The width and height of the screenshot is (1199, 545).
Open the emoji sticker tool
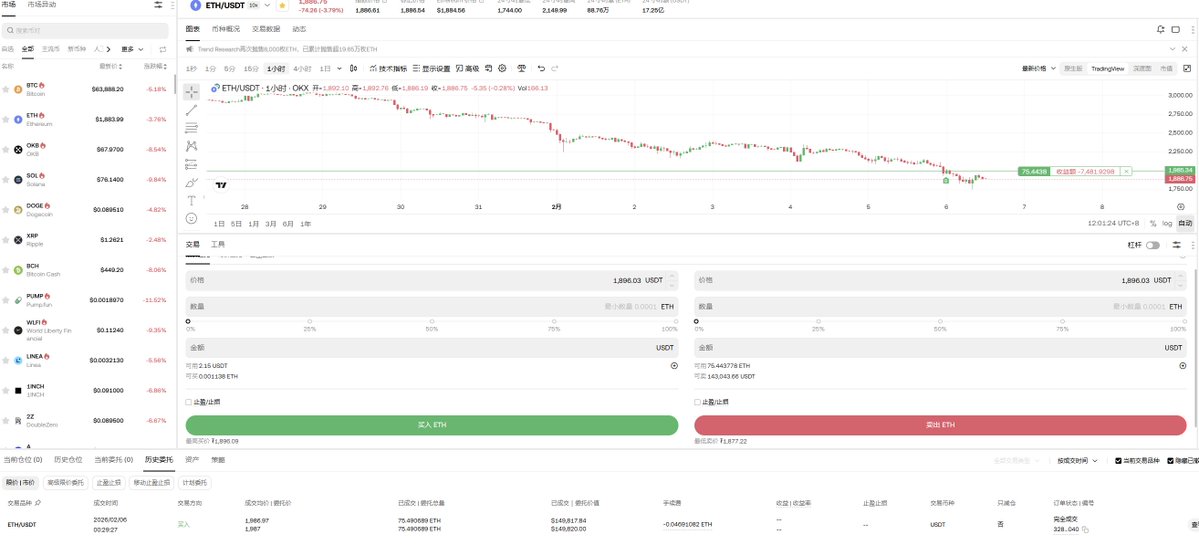[x=191, y=218]
